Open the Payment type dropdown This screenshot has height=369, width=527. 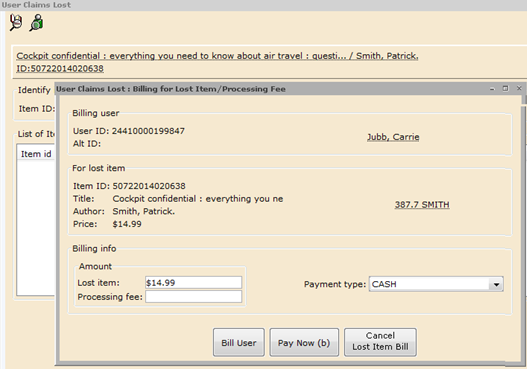click(x=436, y=284)
